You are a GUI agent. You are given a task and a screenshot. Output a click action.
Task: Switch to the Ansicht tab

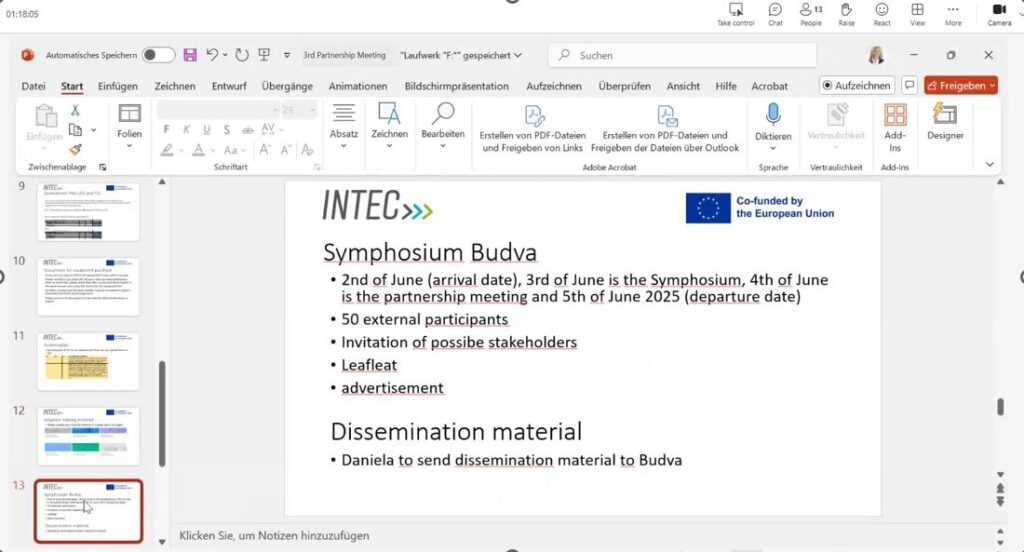683,86
